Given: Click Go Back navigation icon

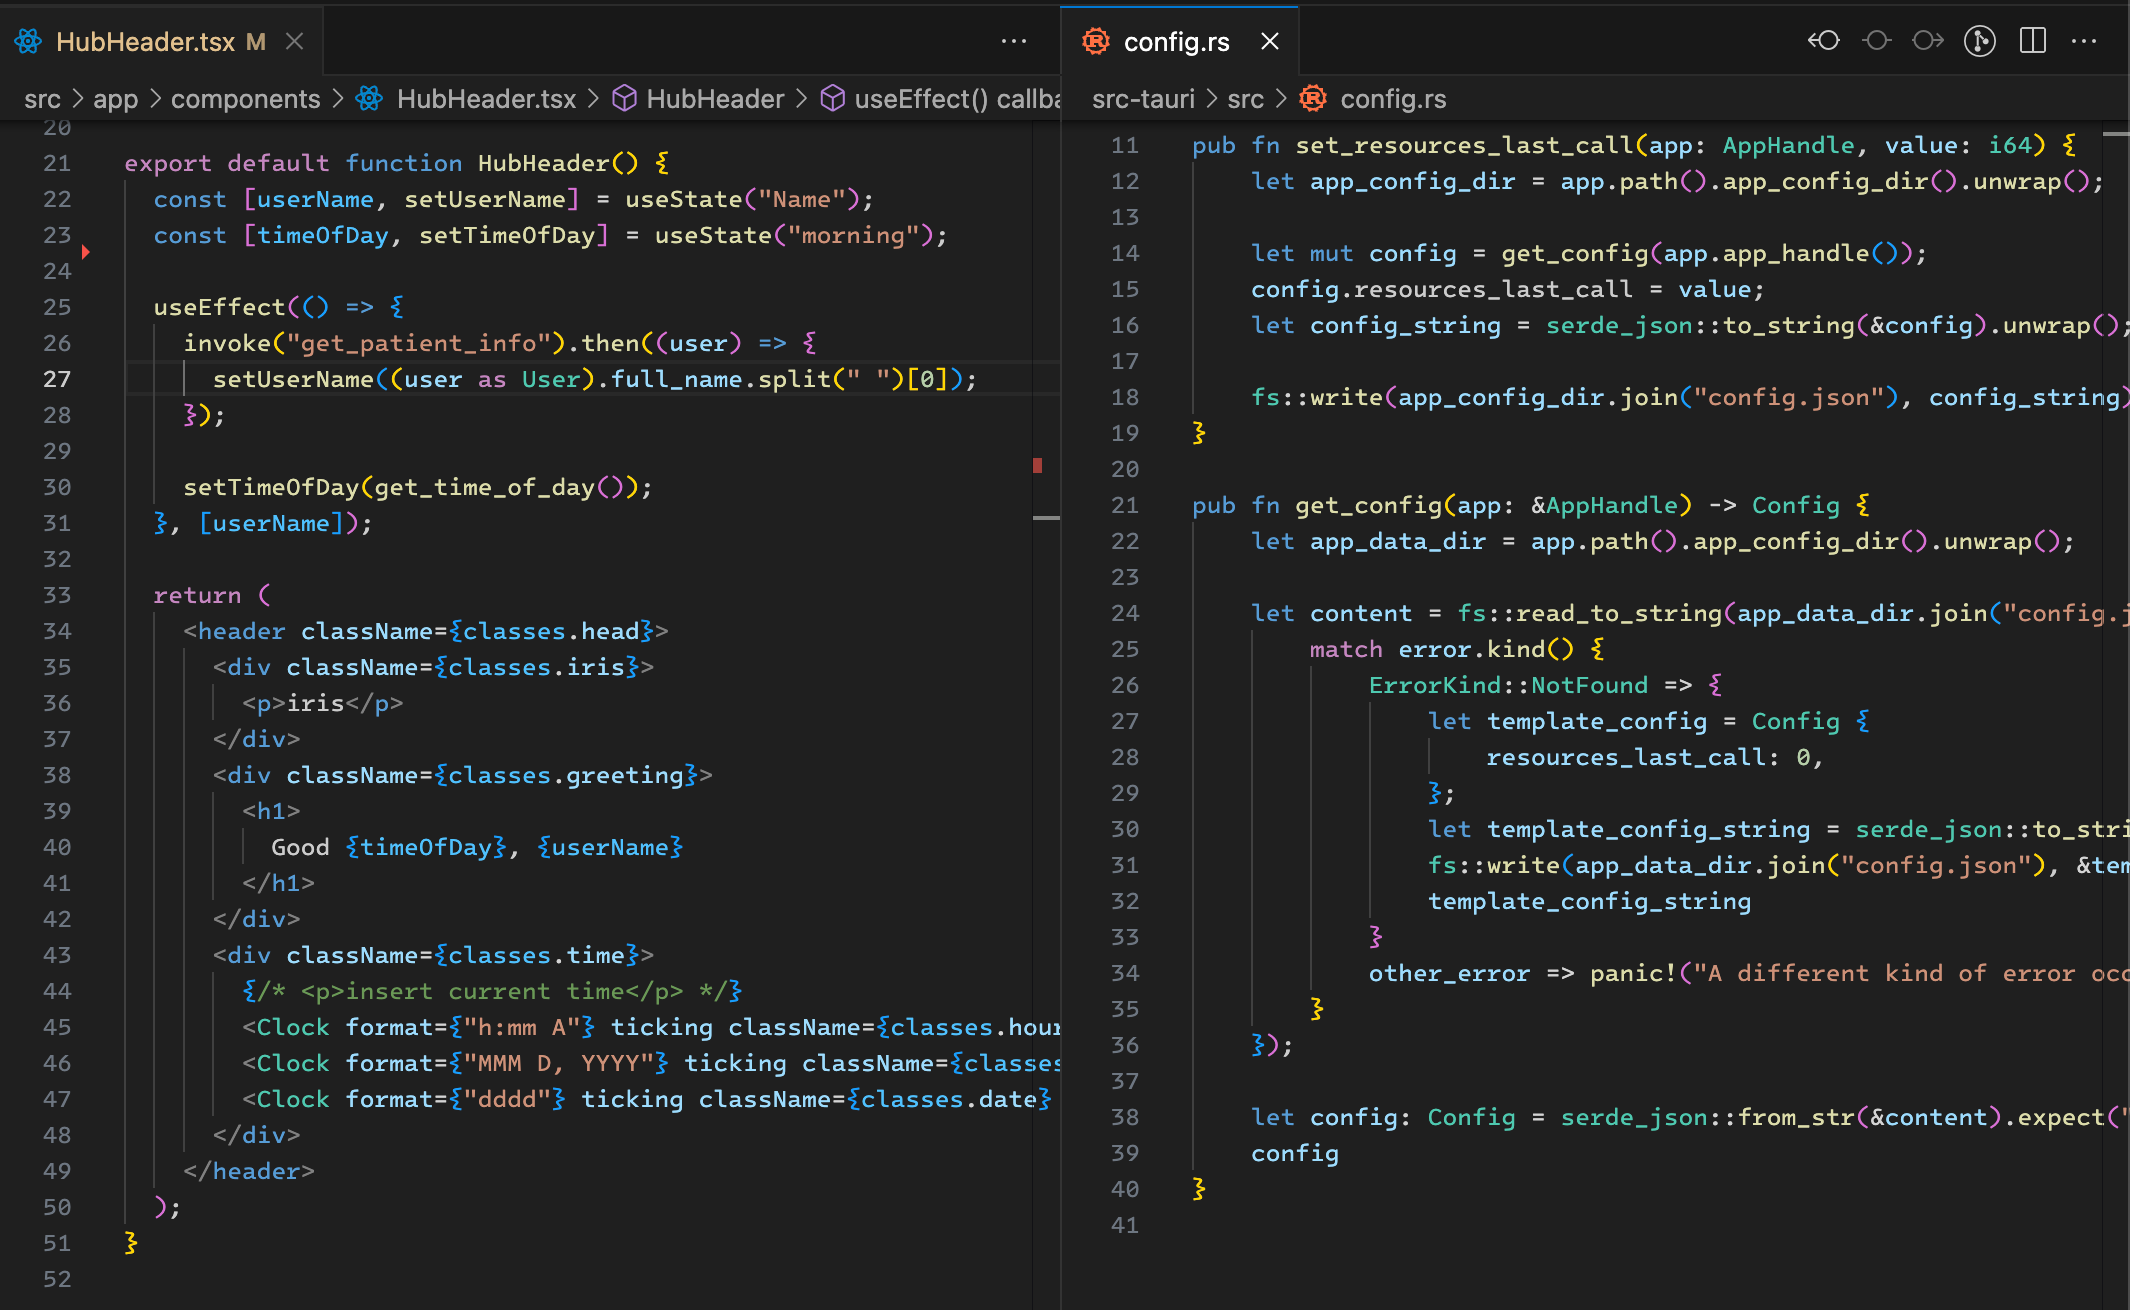Looking at the screenshot, I should click(x=1824, y=41).
